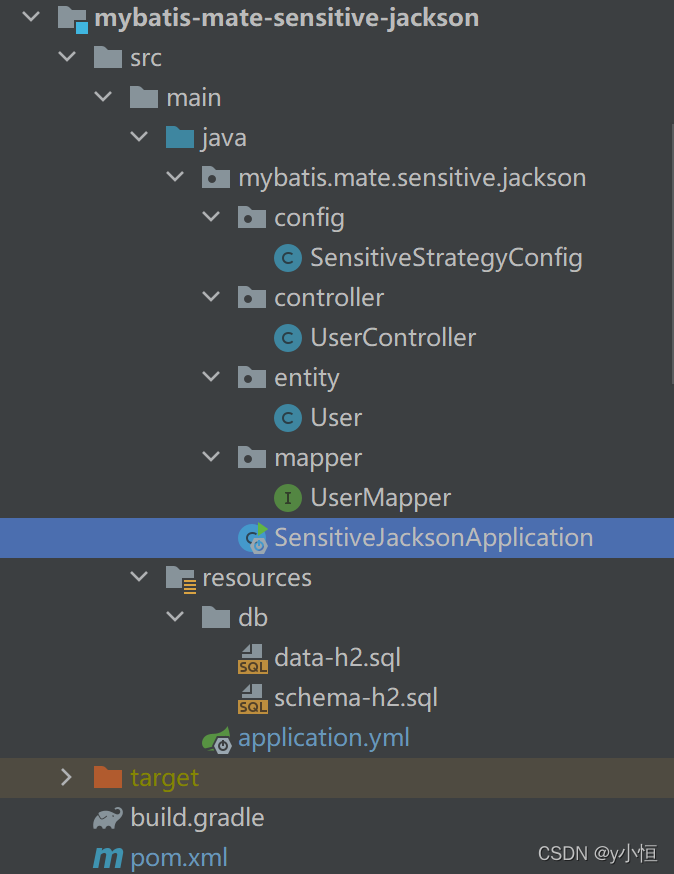Click the data-h2.sql SQL file icon
This screenshot has height=874, width=674.
click(253, 659)
